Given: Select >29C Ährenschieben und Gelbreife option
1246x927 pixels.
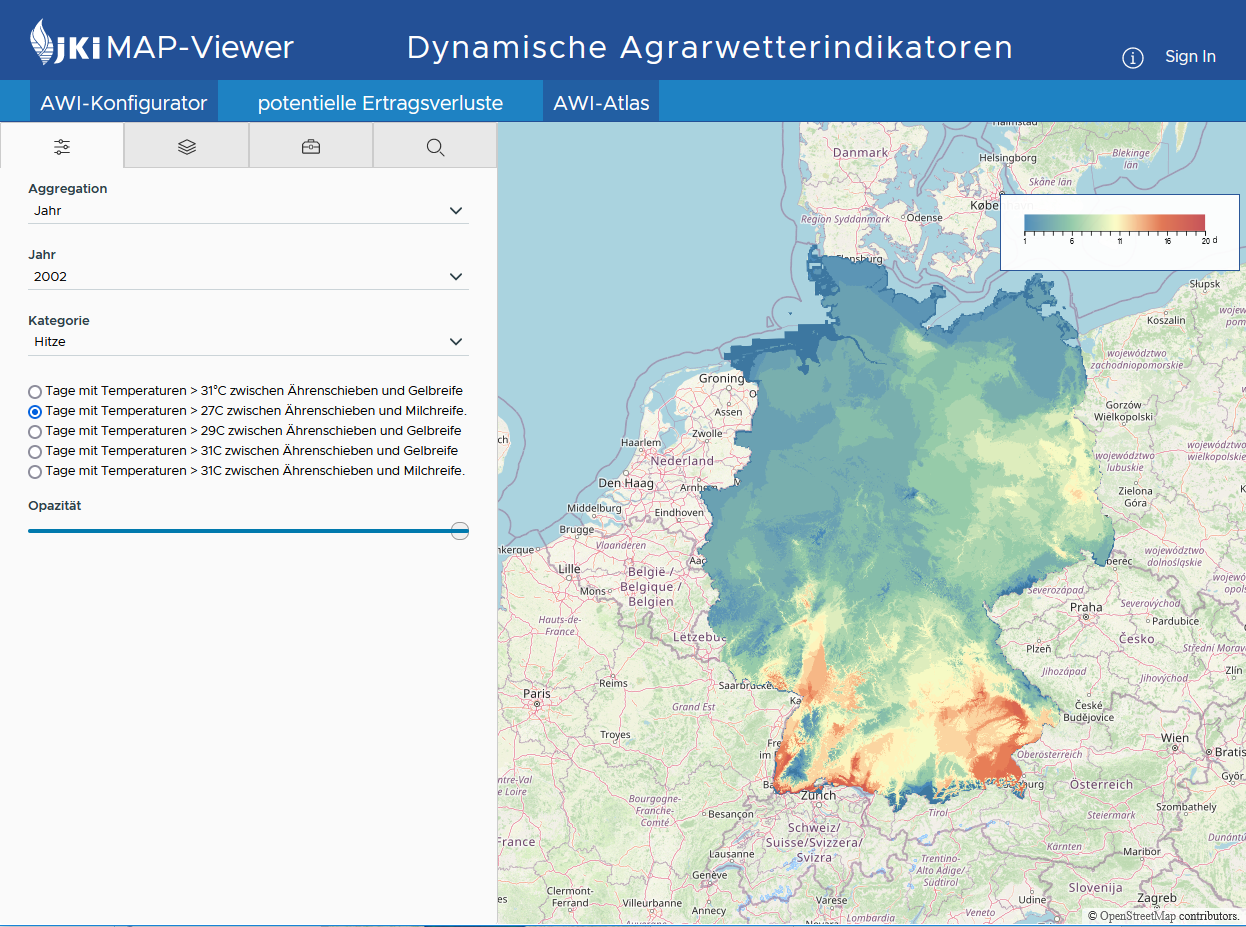Looking at the screenshot, I should [36, 432].
